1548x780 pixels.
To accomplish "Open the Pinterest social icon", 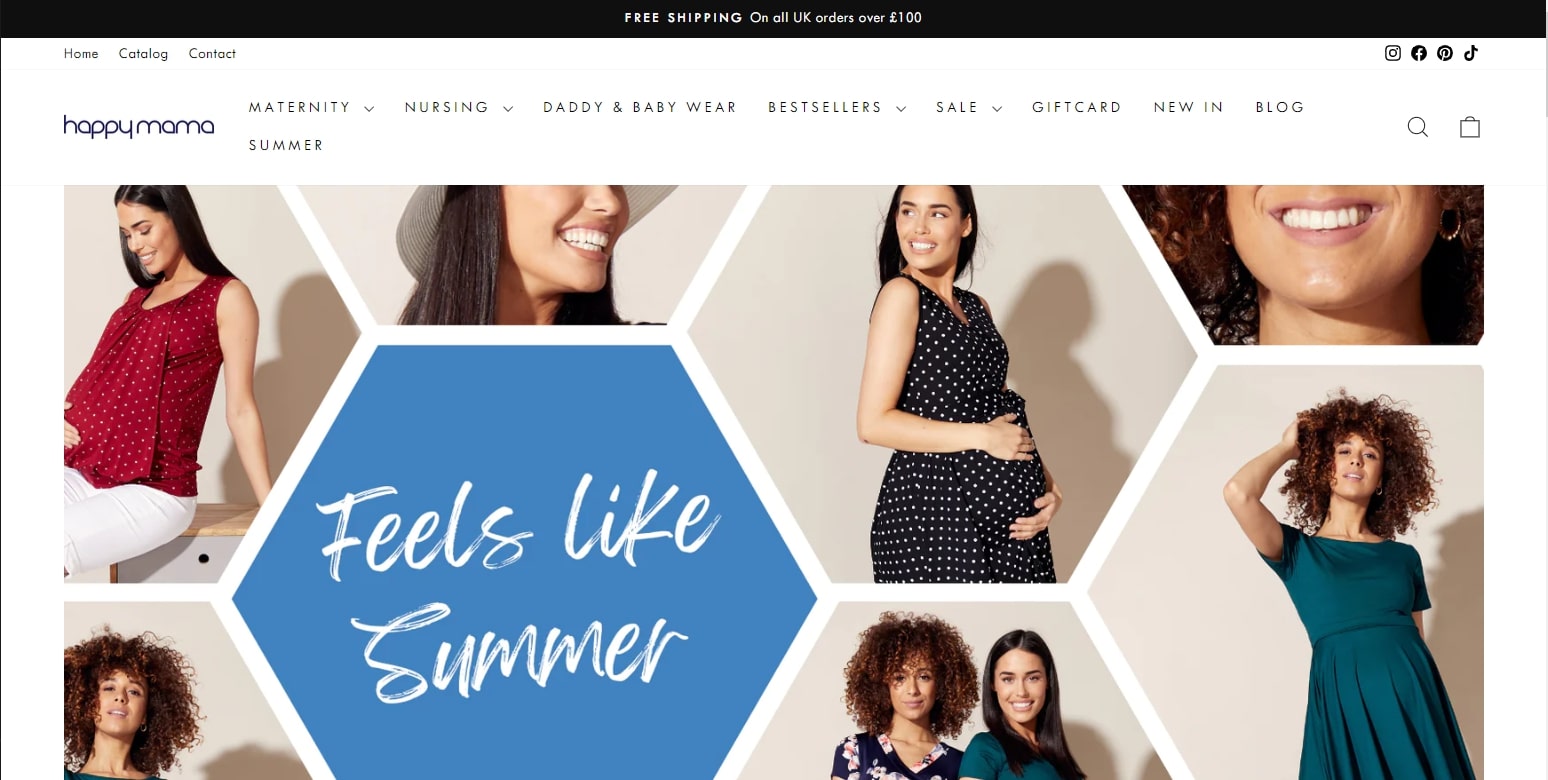I will [x=1445, y=54].
